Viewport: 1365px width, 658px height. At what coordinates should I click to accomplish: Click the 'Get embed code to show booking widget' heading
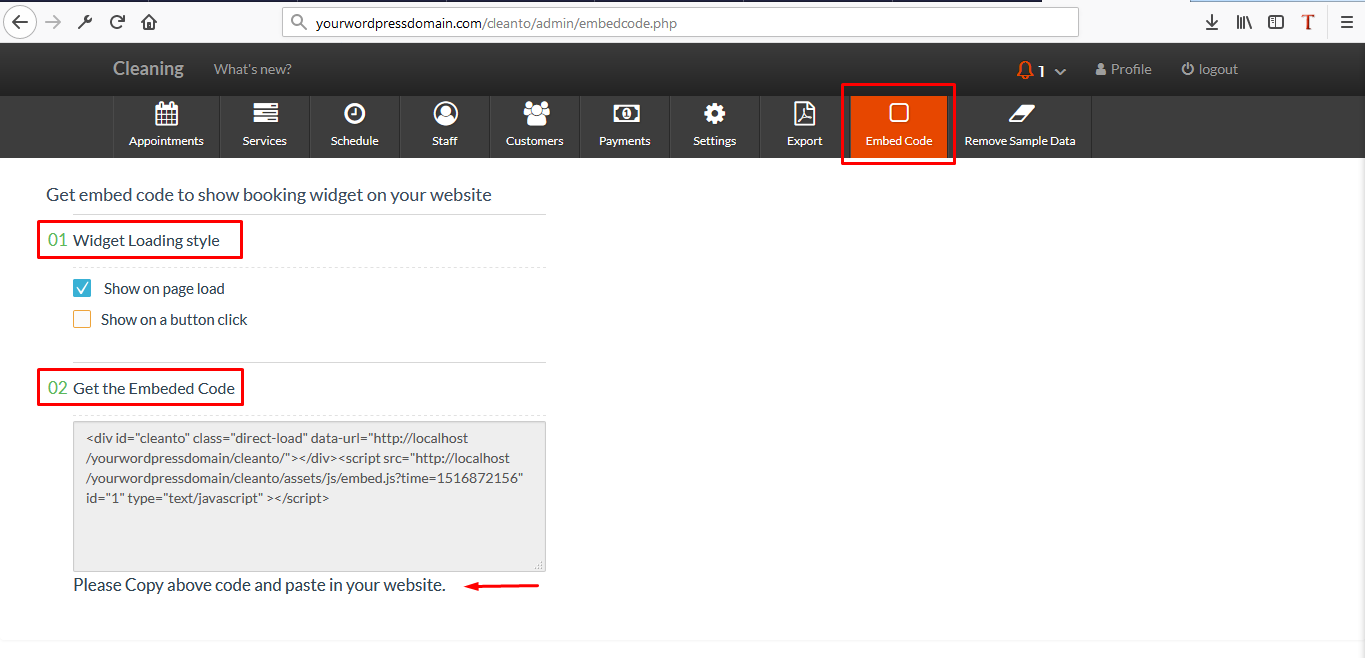[x=269, y=195]
